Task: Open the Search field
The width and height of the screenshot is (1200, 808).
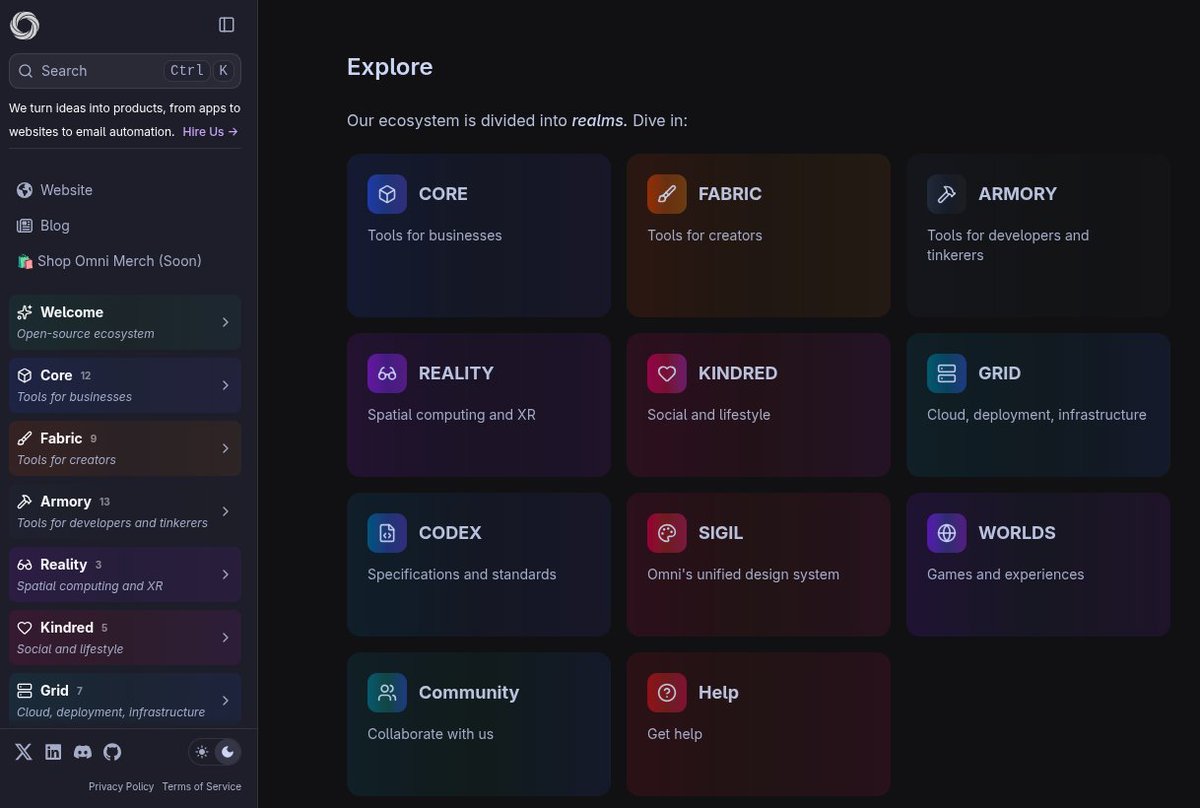Action: click(125, 71)
